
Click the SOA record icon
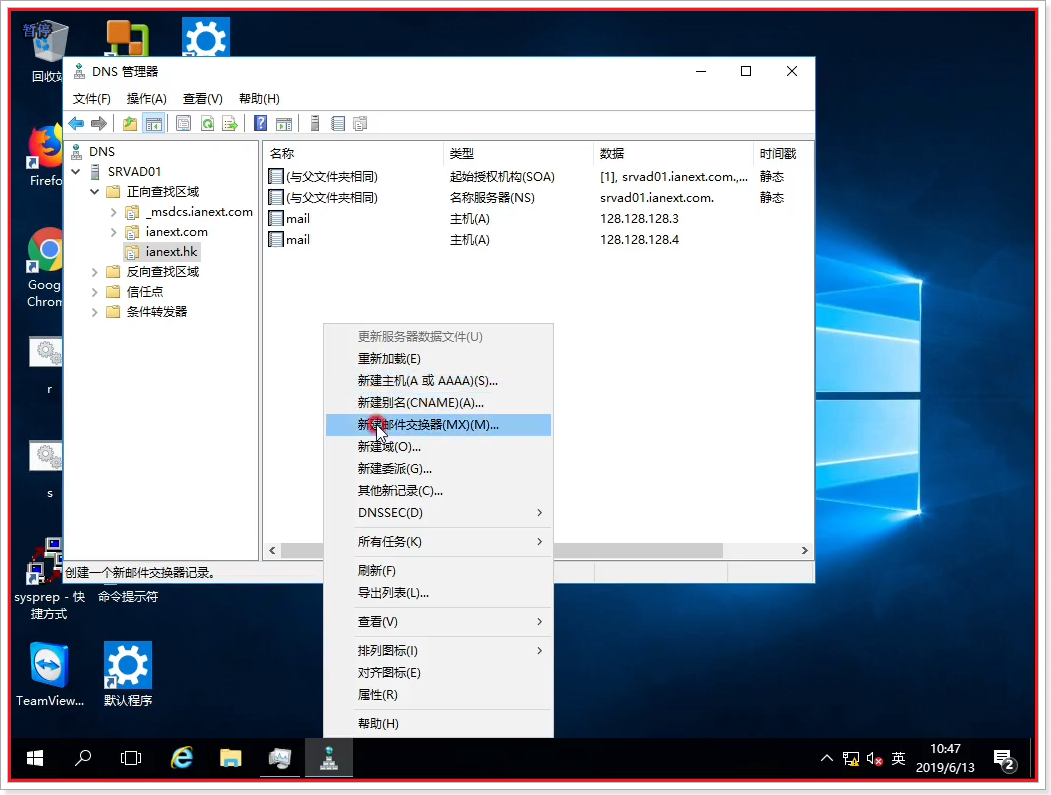pyautogui.click(x=275, y=176)
